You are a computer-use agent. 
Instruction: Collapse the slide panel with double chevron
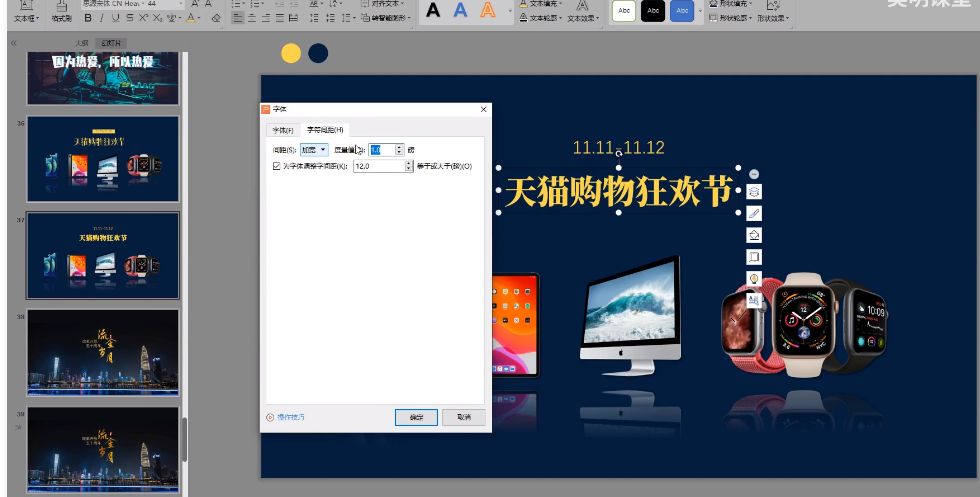(x=14, y=43)
